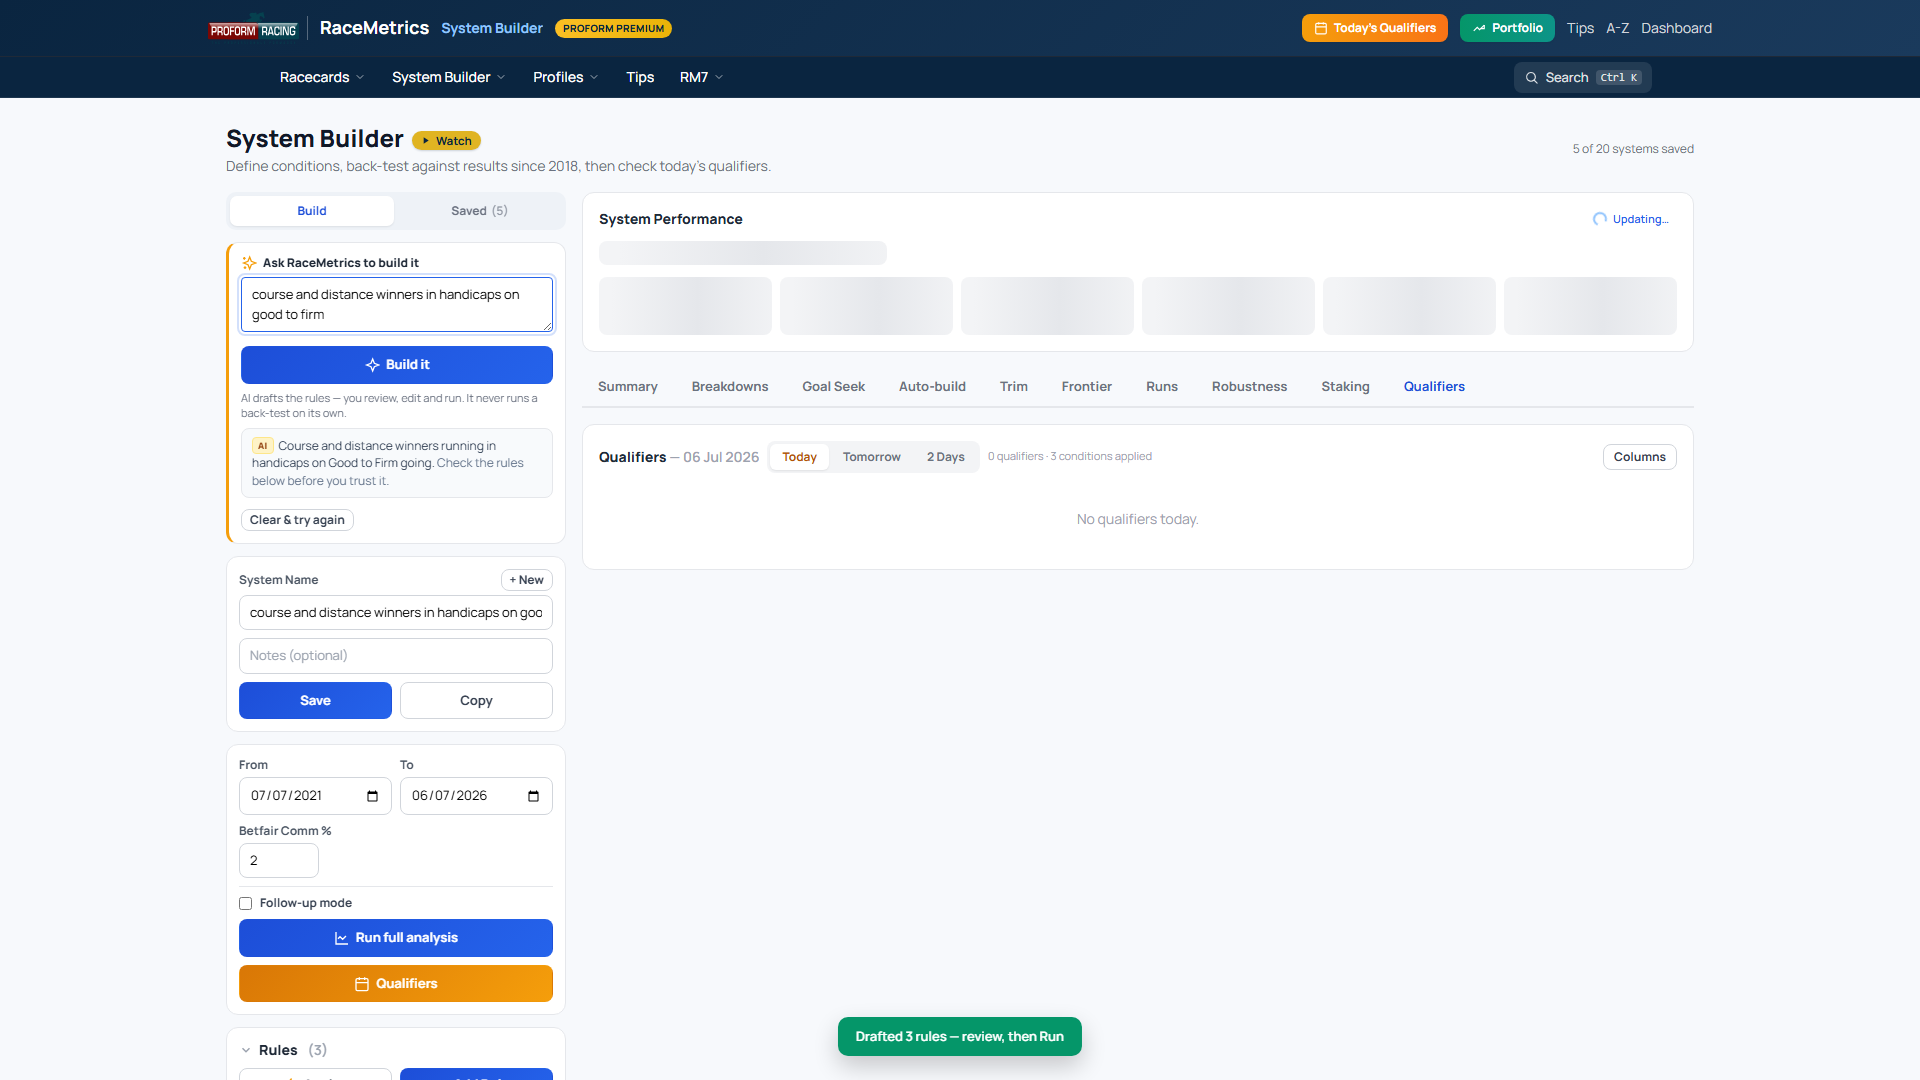Open the Goal Seek tab
Image resolution: width=1920 pixels, height=1080 pixels.
coord(833,387)
